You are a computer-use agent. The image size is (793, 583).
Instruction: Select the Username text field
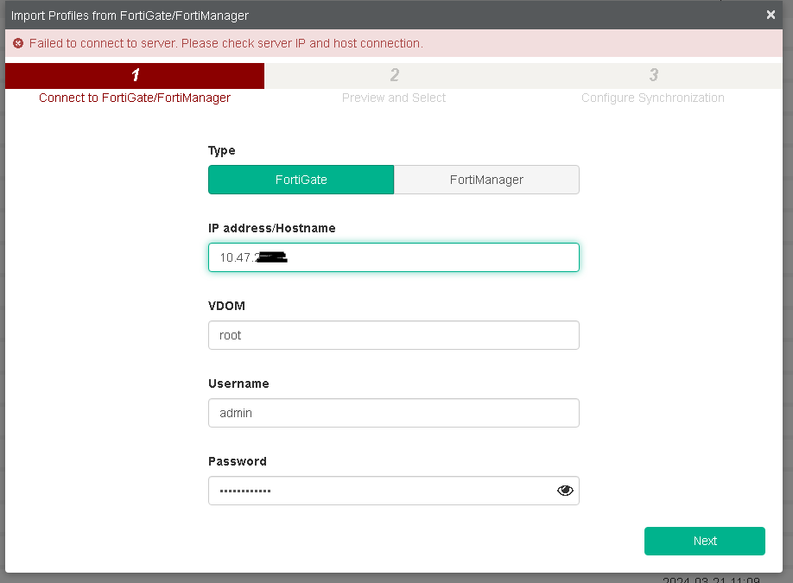pyautogui.click(x=393, y=413)
